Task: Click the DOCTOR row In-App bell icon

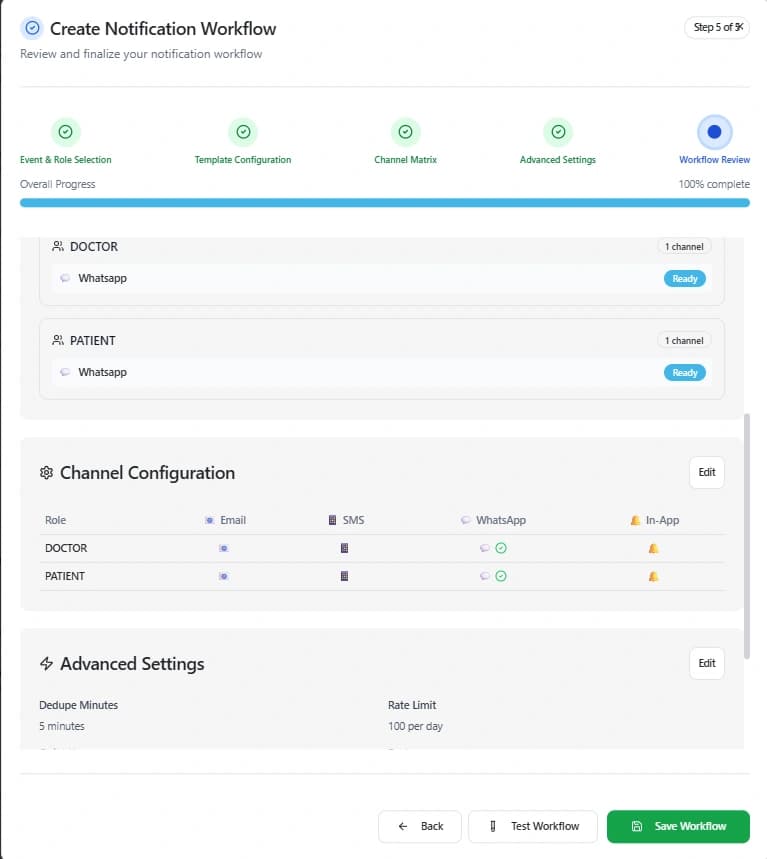Action: [653, 548]
